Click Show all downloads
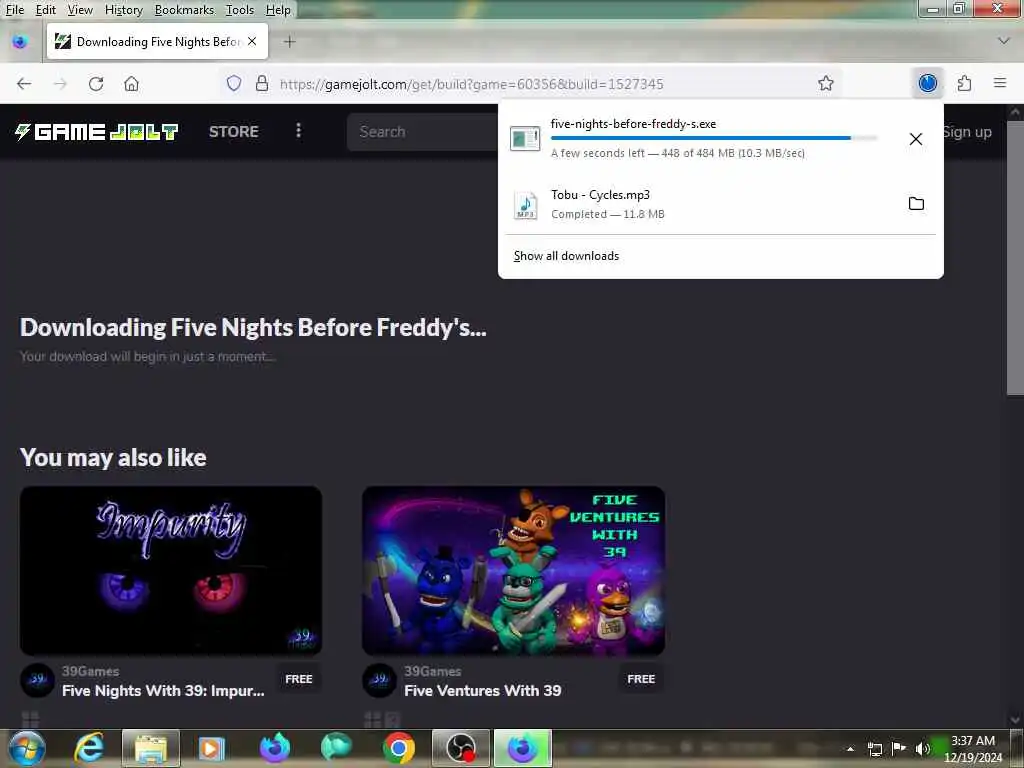 point(566,255)
